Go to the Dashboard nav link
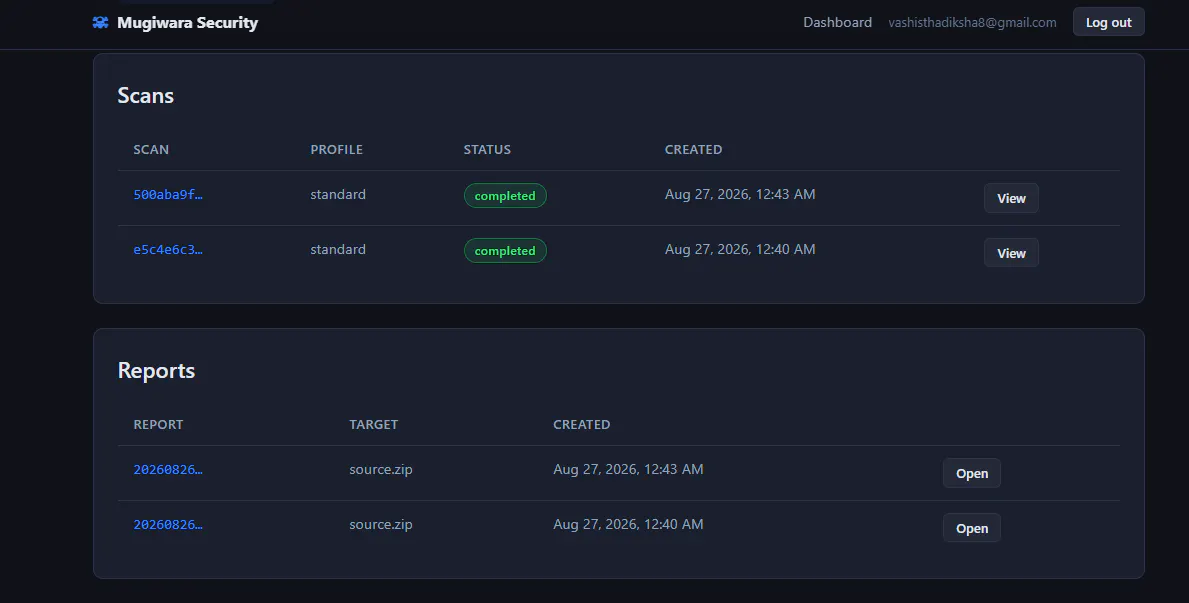 837,23
